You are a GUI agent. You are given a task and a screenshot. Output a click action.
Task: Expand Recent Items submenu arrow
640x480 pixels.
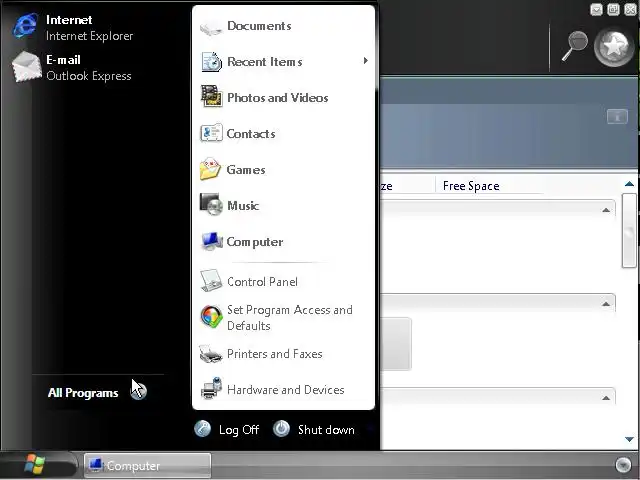pos(365,61)
